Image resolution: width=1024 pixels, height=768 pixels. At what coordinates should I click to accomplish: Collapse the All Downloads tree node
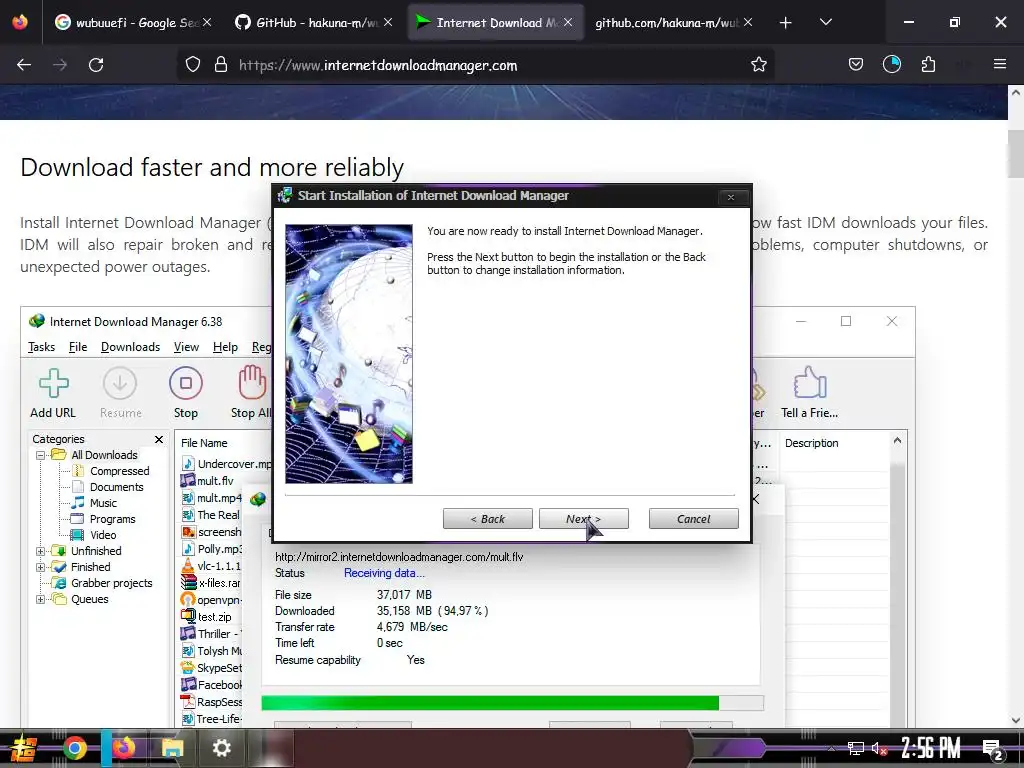tap(40, 455)
